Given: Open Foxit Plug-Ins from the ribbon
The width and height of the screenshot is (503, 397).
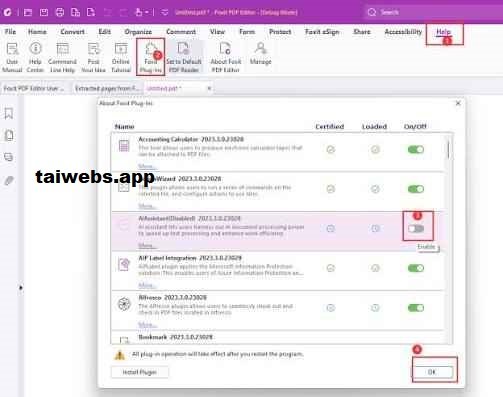Looking at the screenshot, I should 150,57.
